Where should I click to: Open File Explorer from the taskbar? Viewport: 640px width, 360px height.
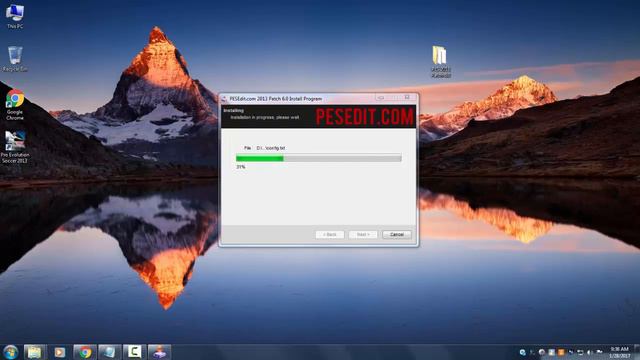point(34,352)
